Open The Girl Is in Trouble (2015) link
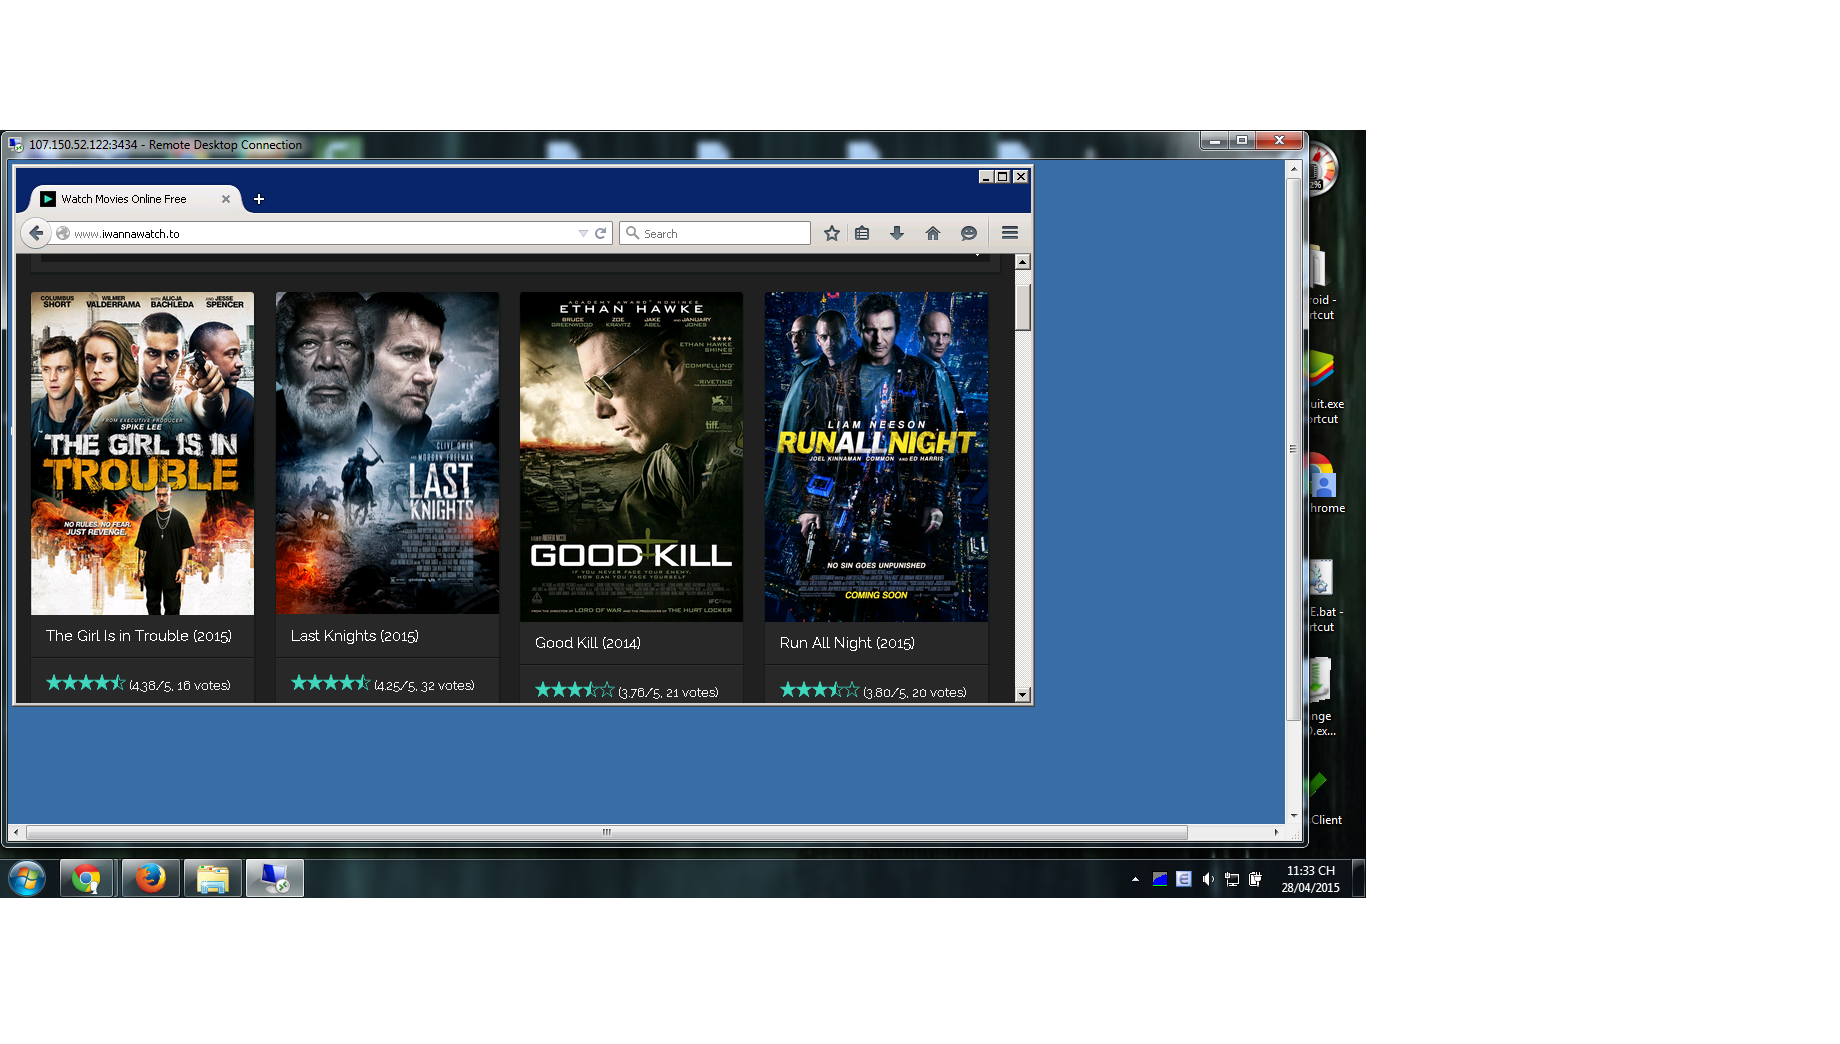Viewport: 1840px width, 1044px height. [139, 636]
